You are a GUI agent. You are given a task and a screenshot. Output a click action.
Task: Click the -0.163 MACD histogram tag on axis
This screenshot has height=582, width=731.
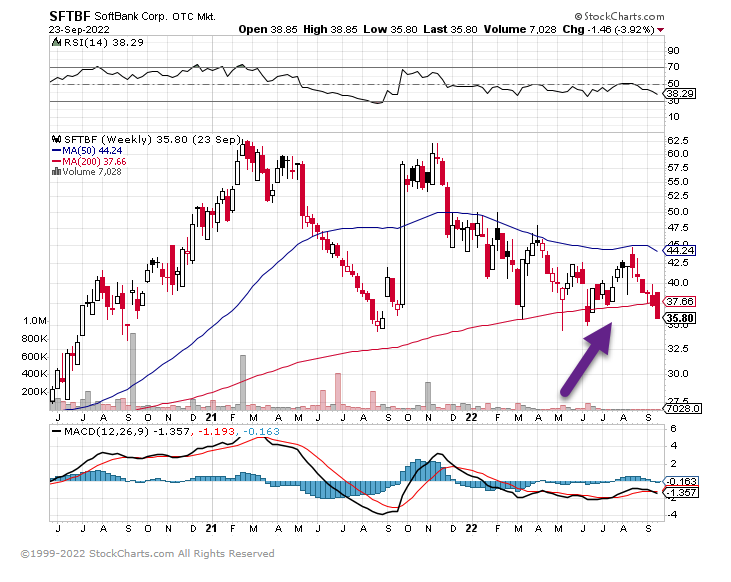682,481
